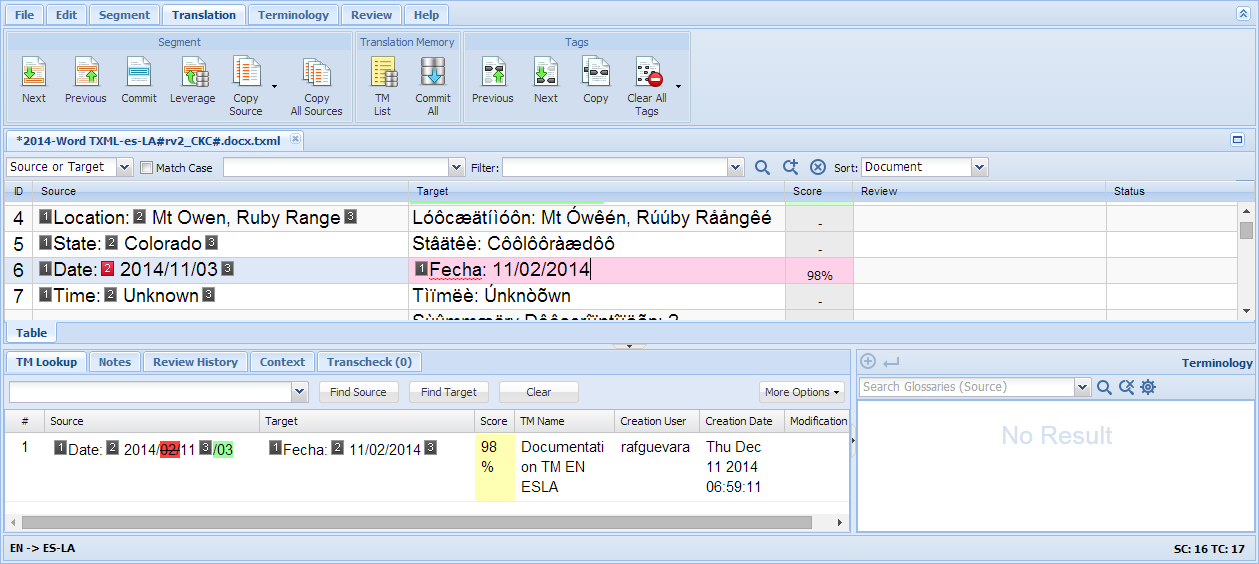This screenshot has width=1259, height=564.
Task: Click target cell 'Fecha: 11/02/2014'
Action: pyautogui.click(x=598, y=269)
